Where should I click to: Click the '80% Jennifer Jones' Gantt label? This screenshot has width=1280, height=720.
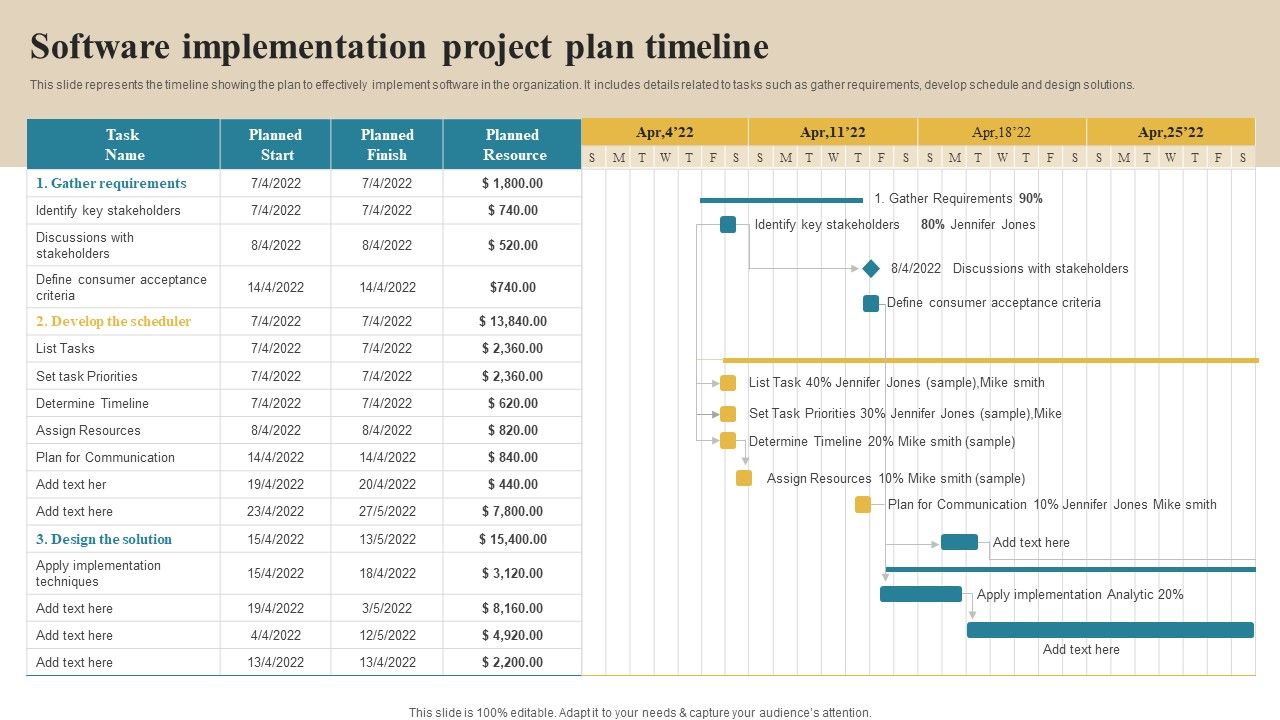(978, 225)
